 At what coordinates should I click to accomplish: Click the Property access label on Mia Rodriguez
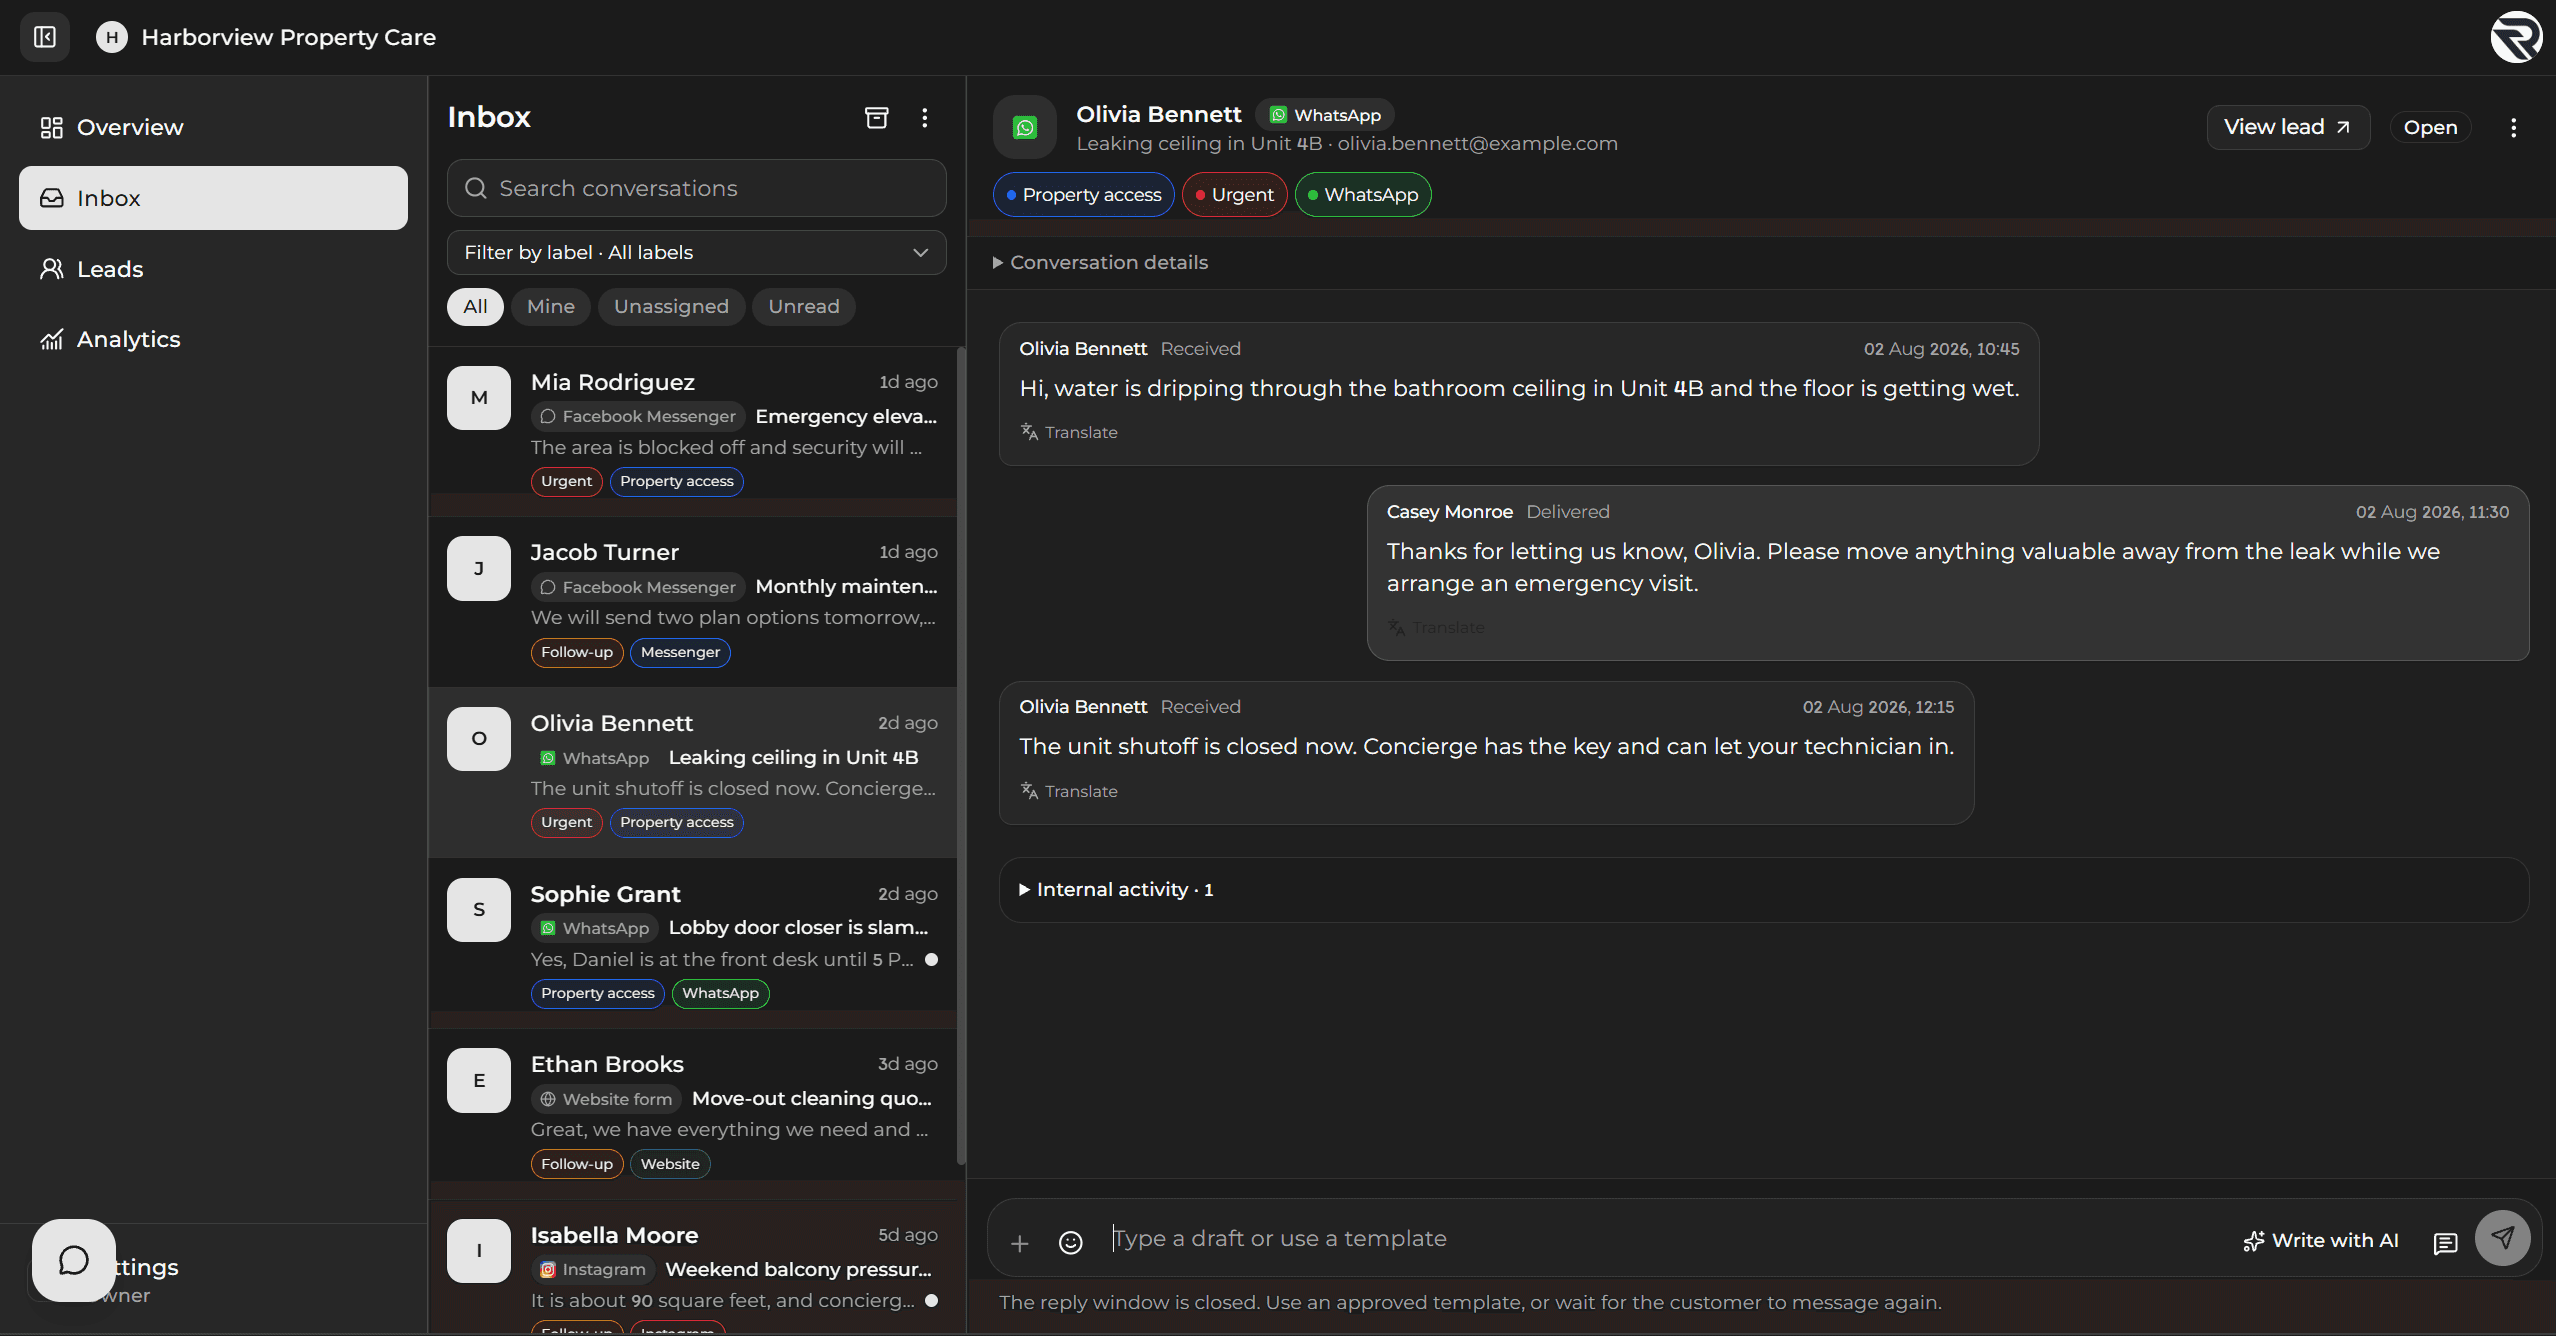click(x=677, y=481)
